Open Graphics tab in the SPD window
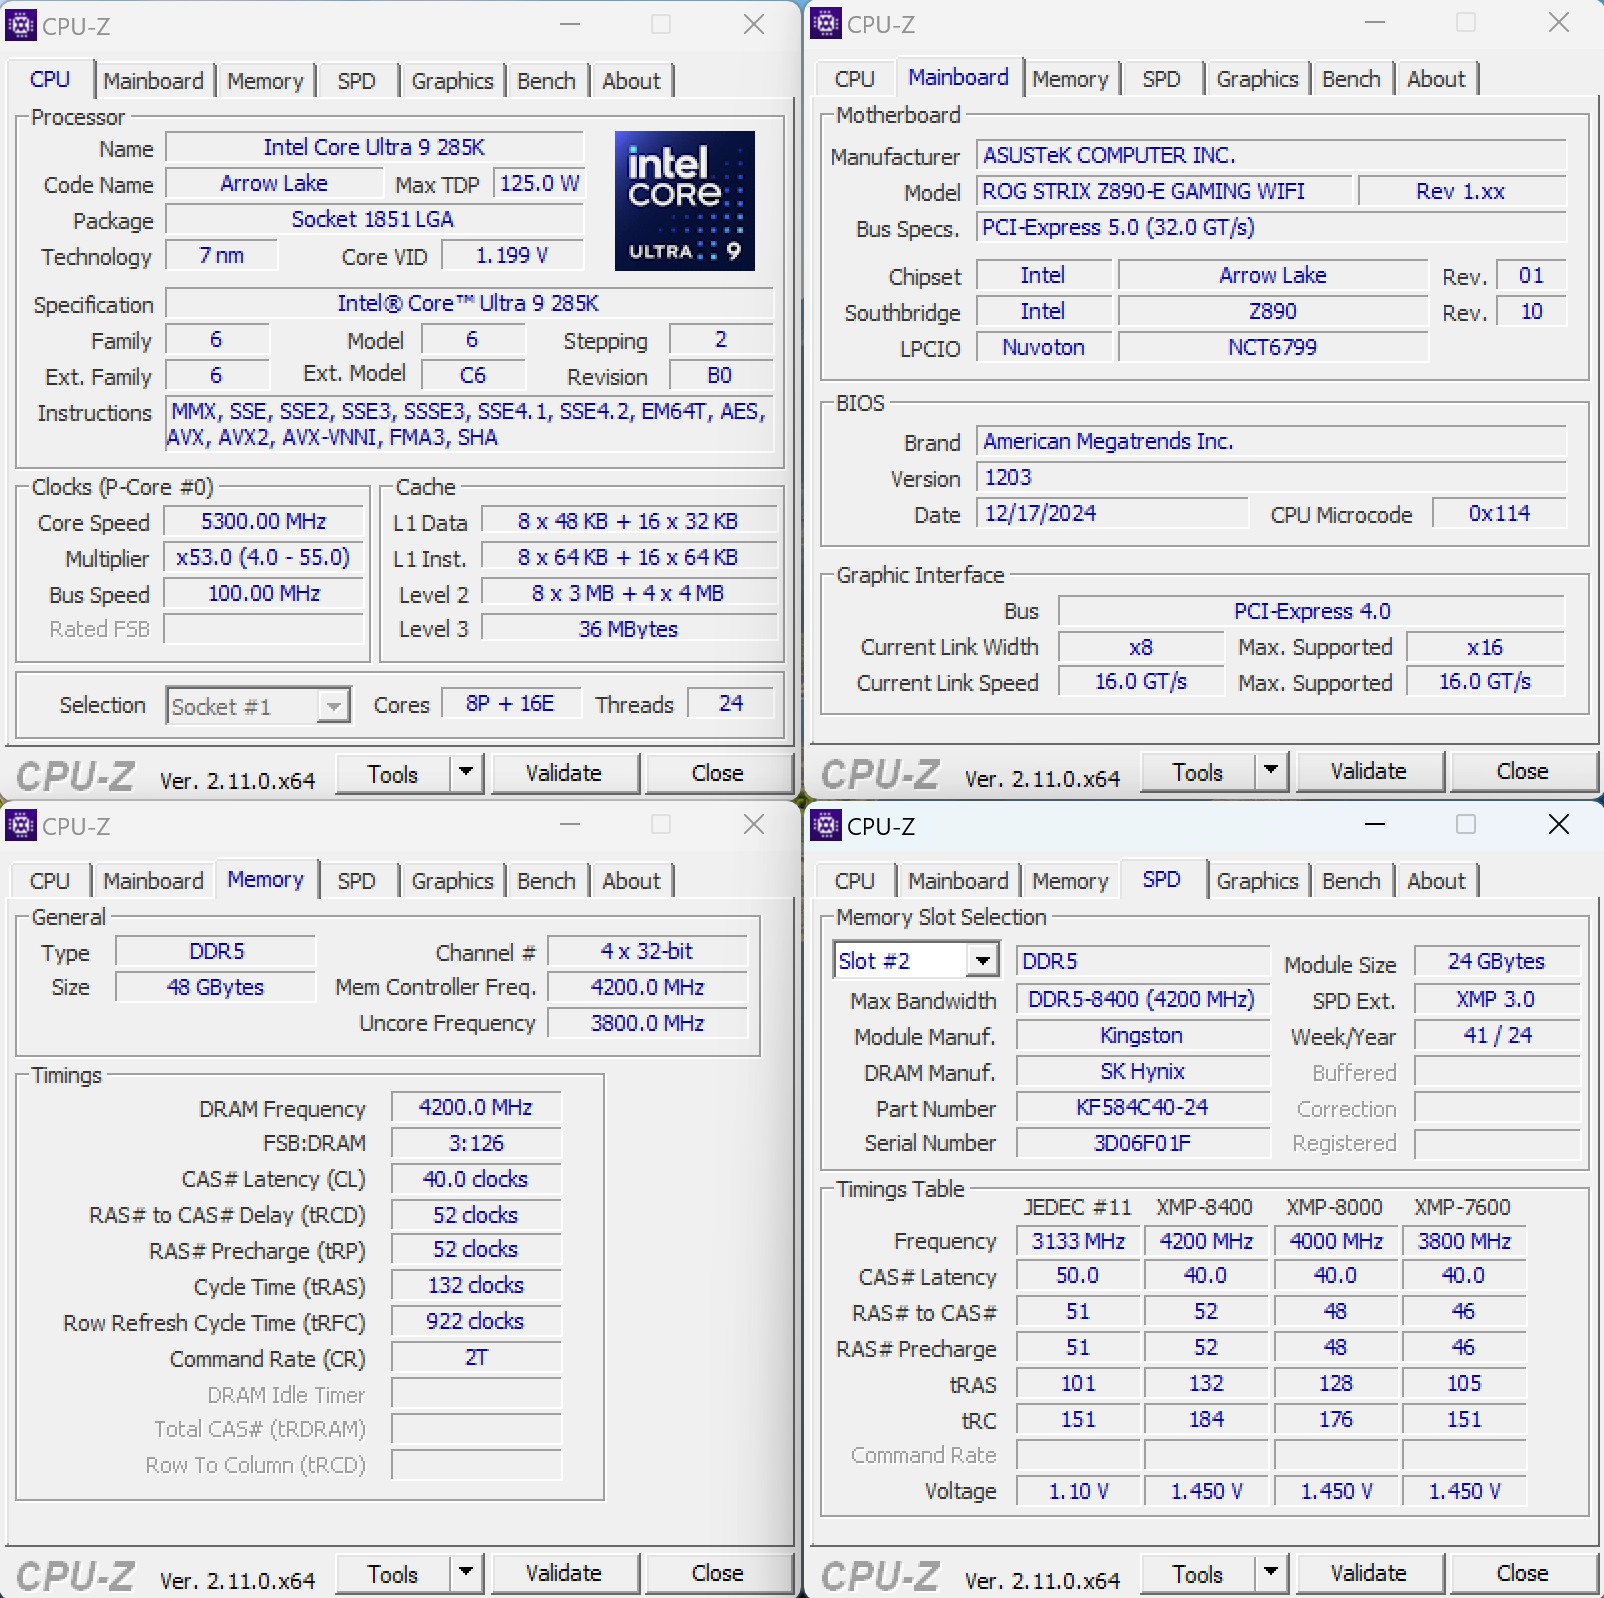Viewport: 1604px width, 1598px height. pos(1257,881)
